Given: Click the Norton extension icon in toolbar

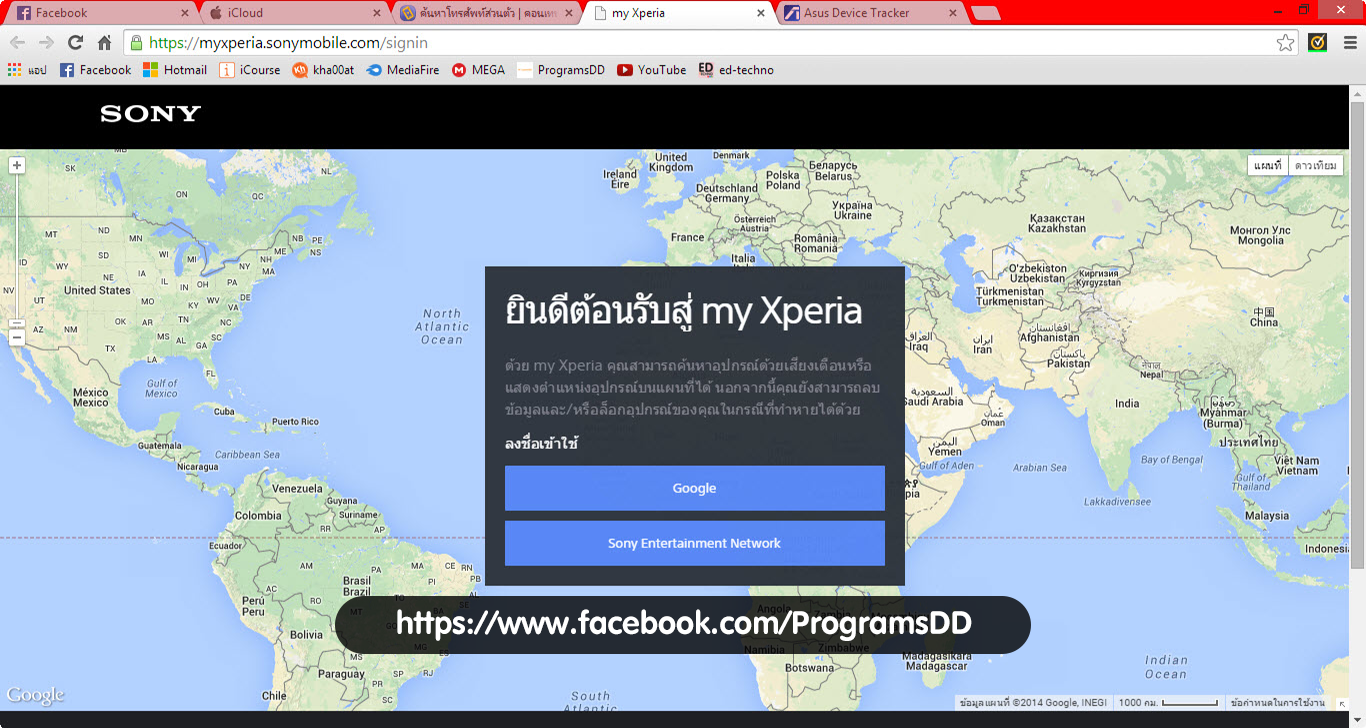Looking at the screenshot, I should (x=1318, y=42).
